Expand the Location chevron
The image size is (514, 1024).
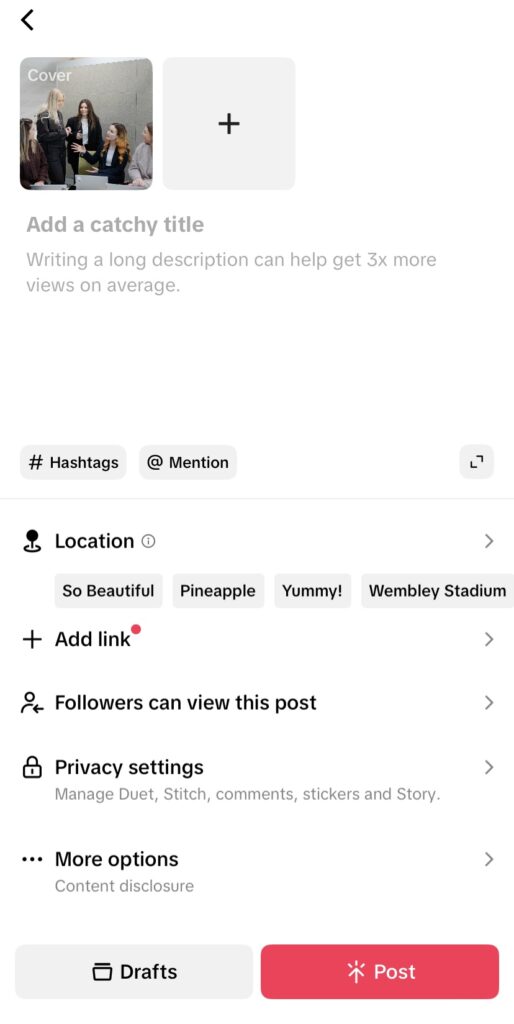coord(489,541)
